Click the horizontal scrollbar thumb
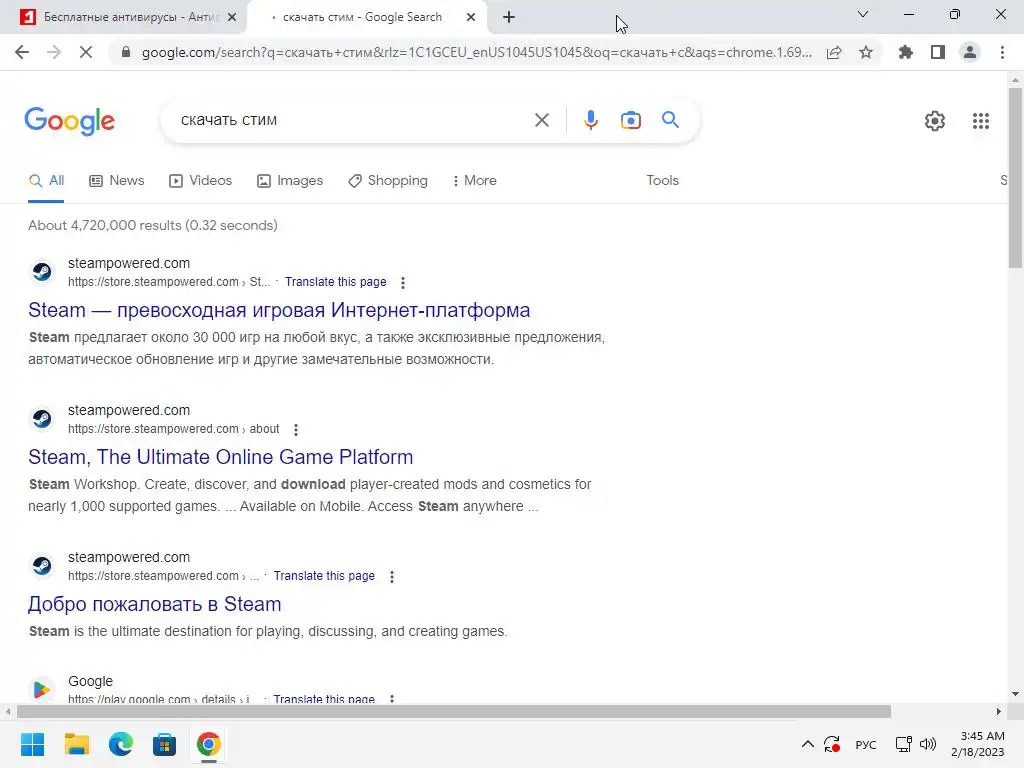This screenshot has height=768, width=1024. coord(454,711)
